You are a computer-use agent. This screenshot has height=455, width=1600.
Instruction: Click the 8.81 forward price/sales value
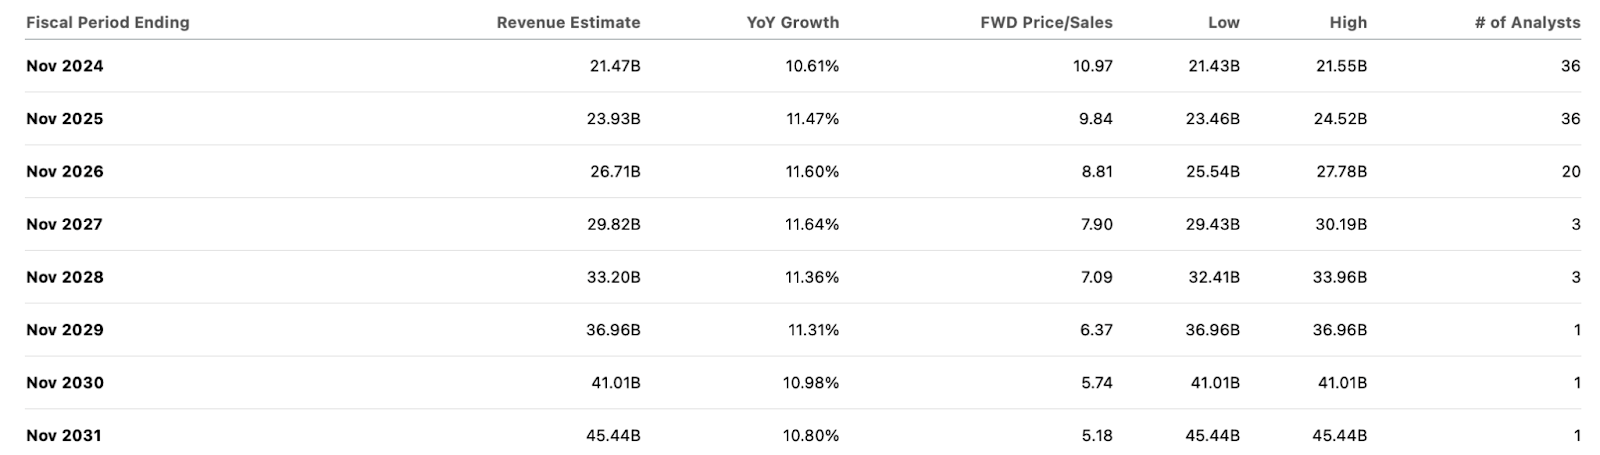click(1096, 172)
